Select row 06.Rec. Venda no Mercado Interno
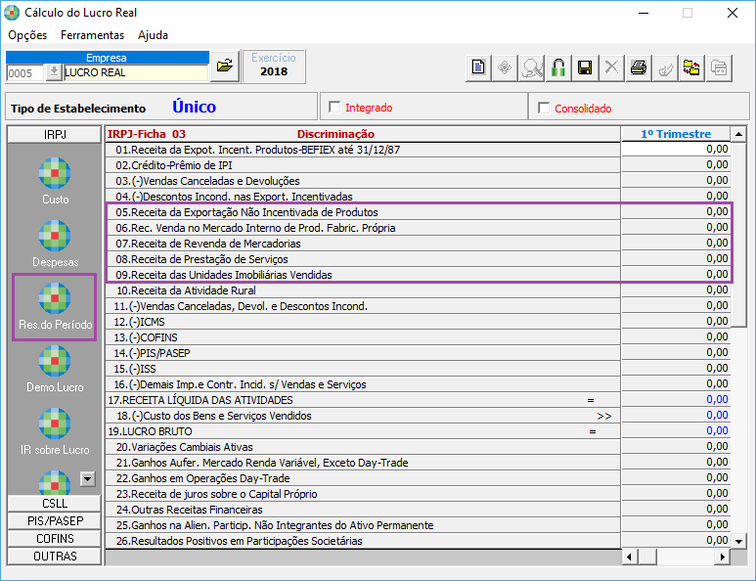 click(363, 228)
